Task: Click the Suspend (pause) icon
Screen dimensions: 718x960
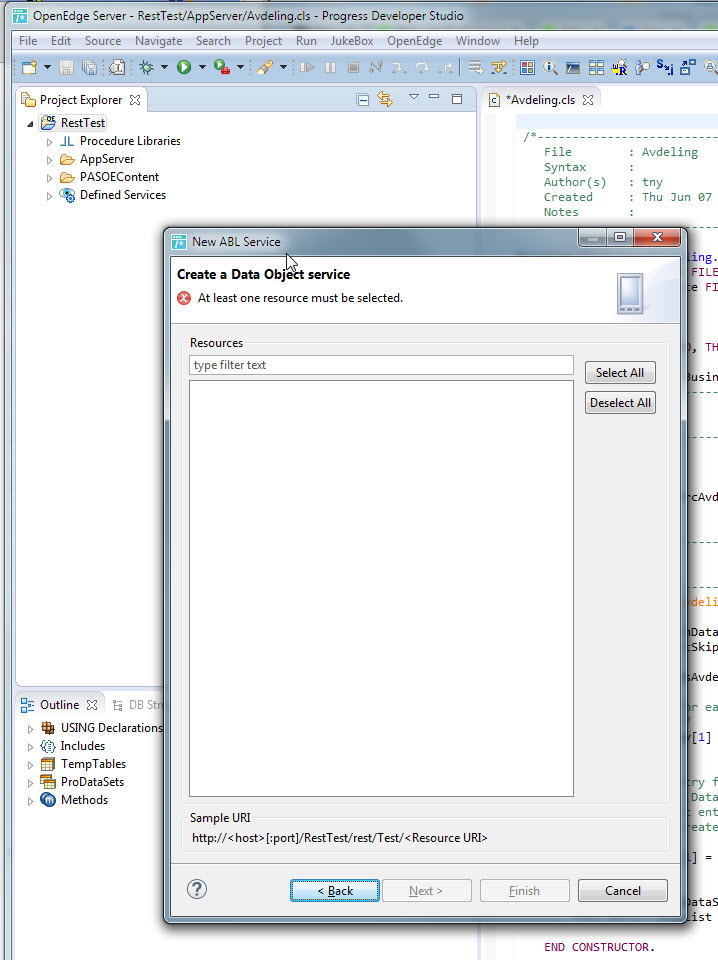Action: click(x=331, y=67)
